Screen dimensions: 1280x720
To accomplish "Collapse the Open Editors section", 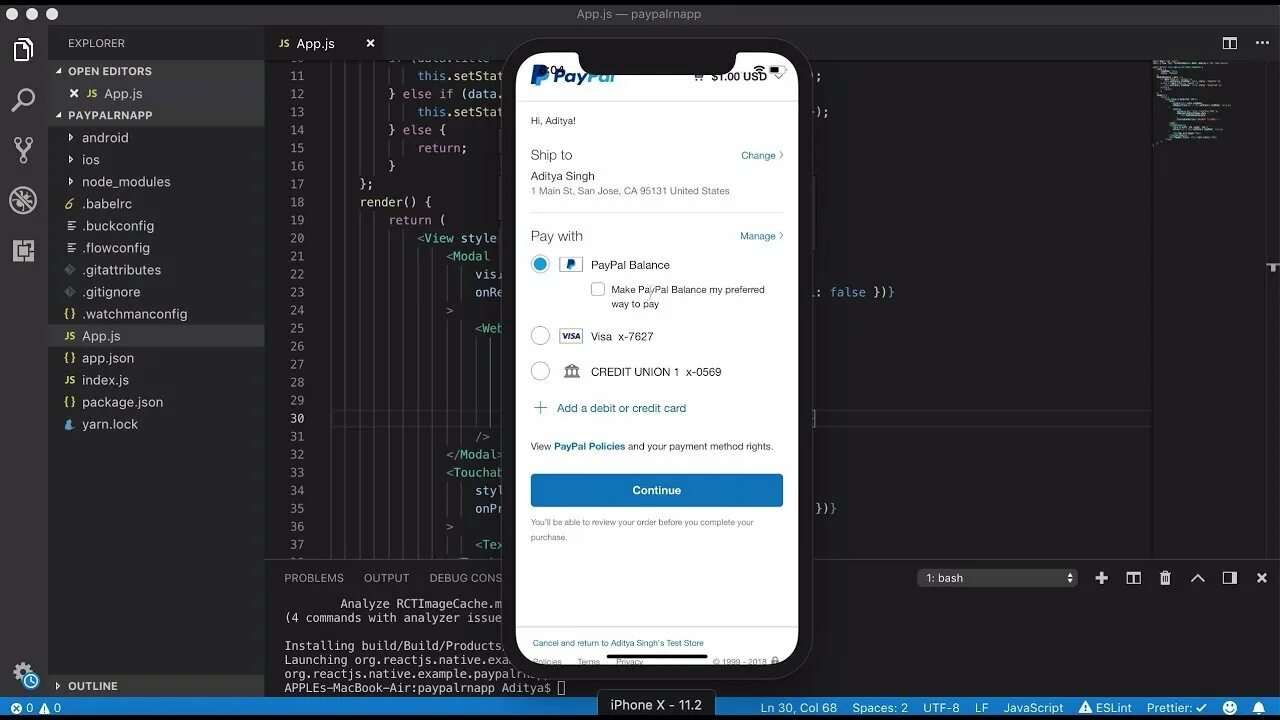I will (110, 71).
